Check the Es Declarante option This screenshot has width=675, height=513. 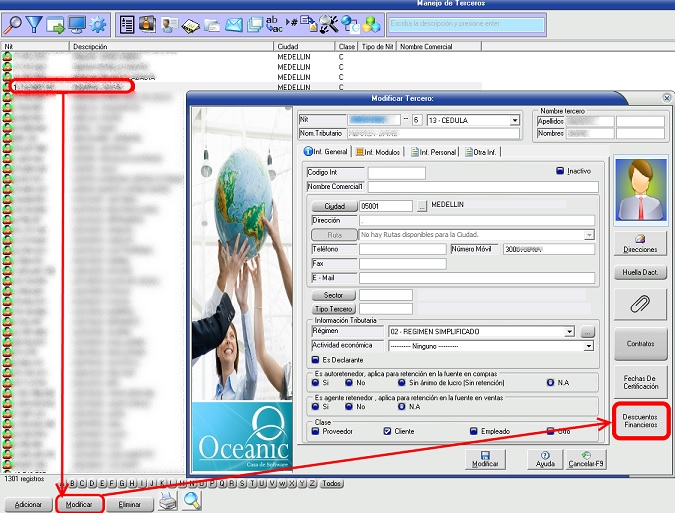(x=316, y=360)
